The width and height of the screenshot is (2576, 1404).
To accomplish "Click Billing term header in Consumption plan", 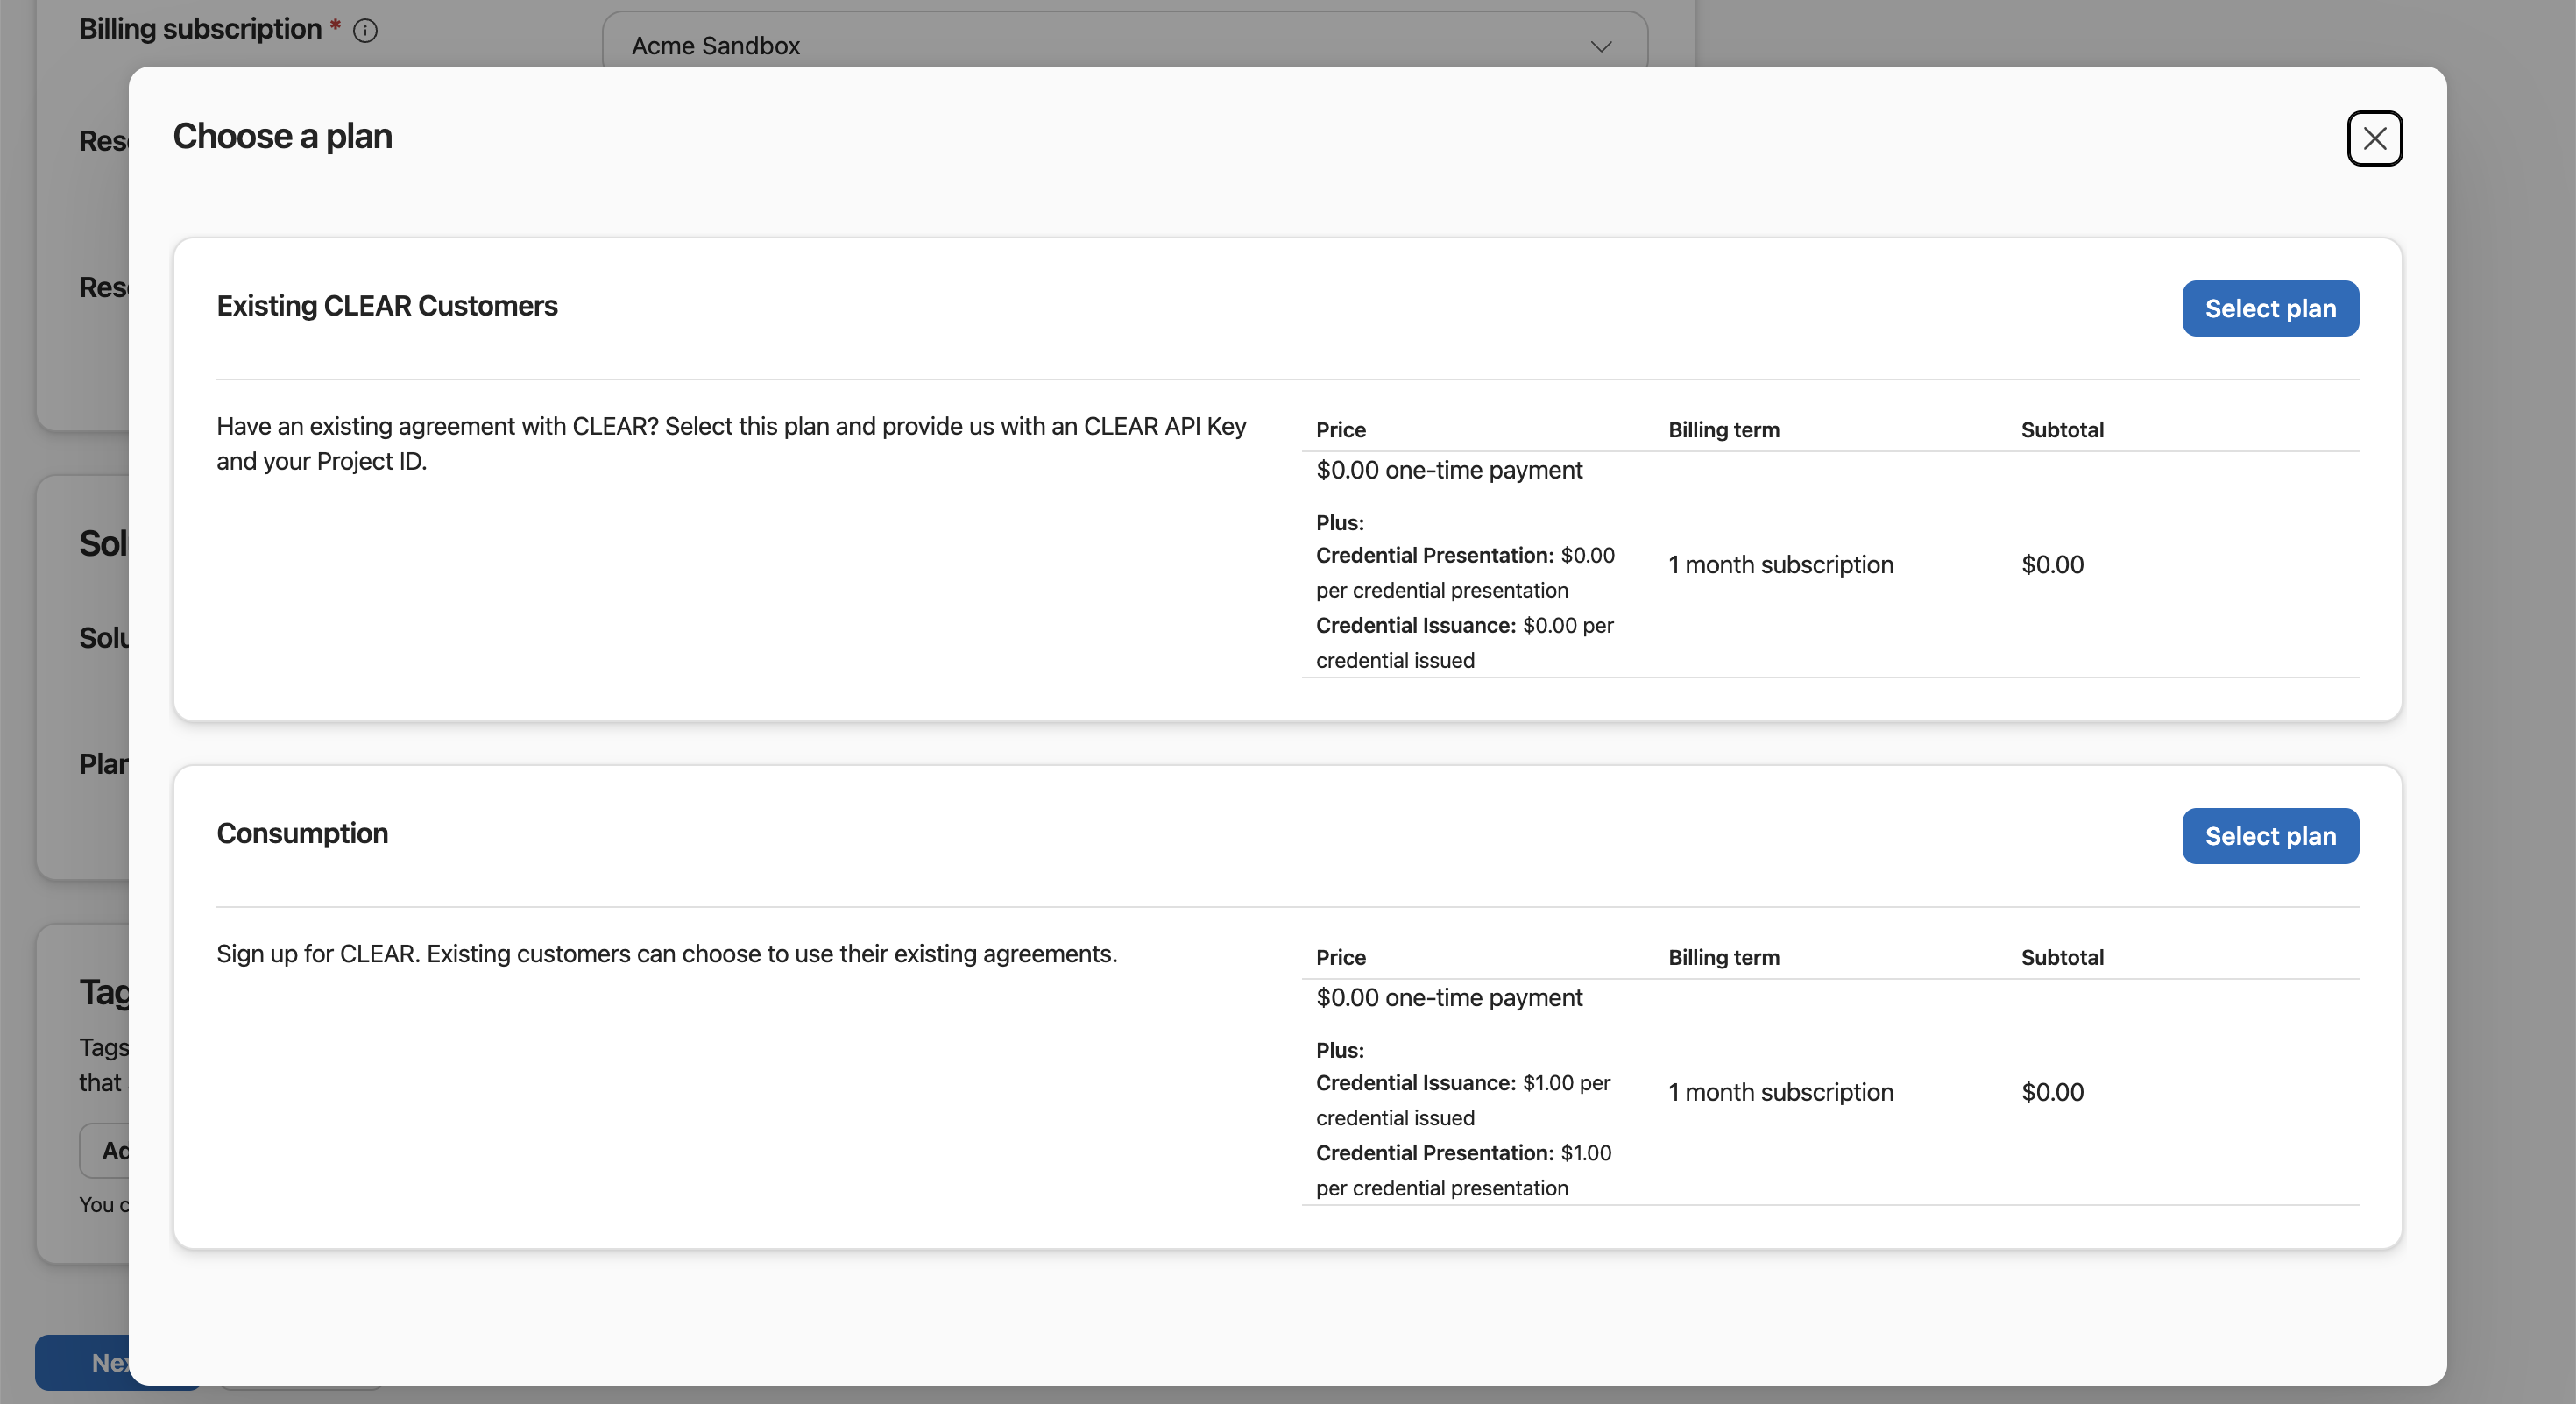I will [1724, 957].
